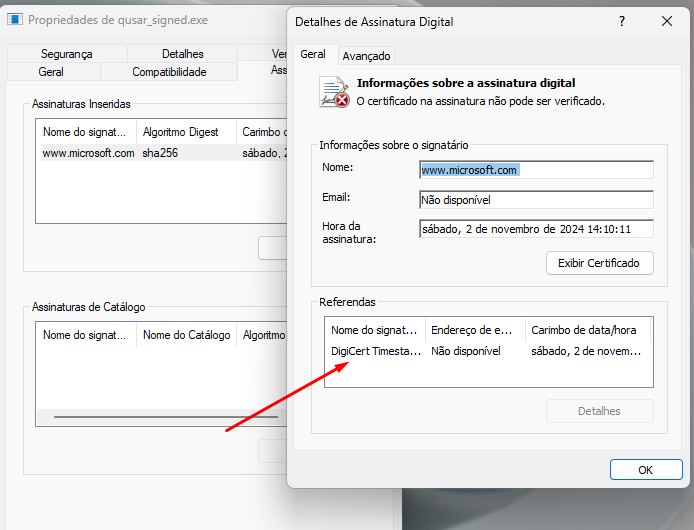Open the help question mark button
This screenshot has width=694, height=530.
[x=622, y=21]
